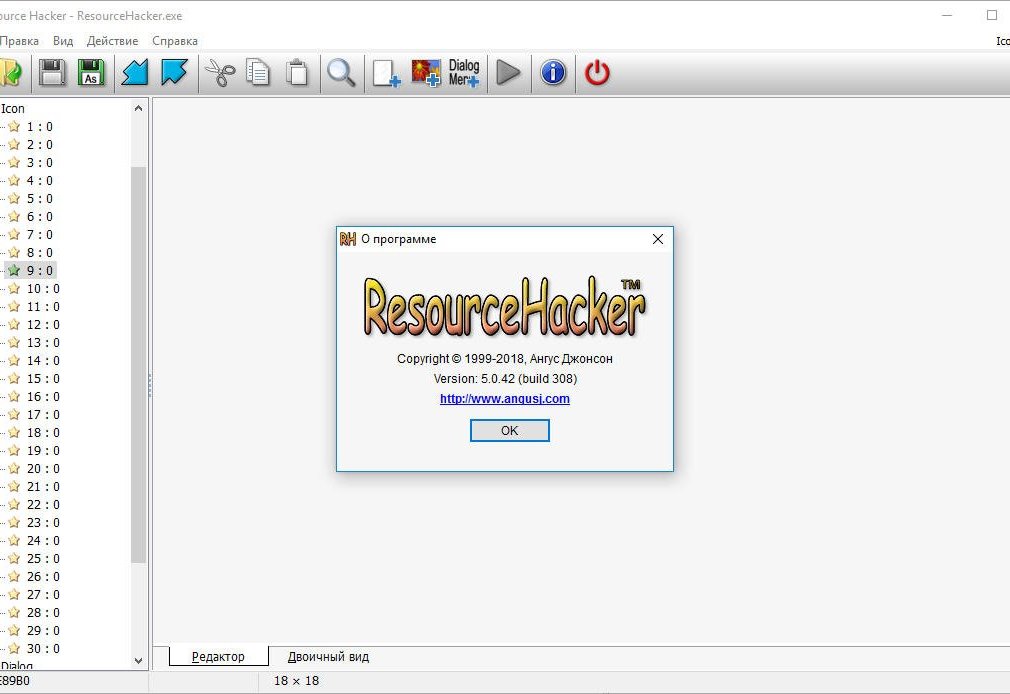The width and height of the screenshot is (1010, 694).
Task: Select tree row "25 : 0"
Action: pyautogui.click(x=43, y=559)
